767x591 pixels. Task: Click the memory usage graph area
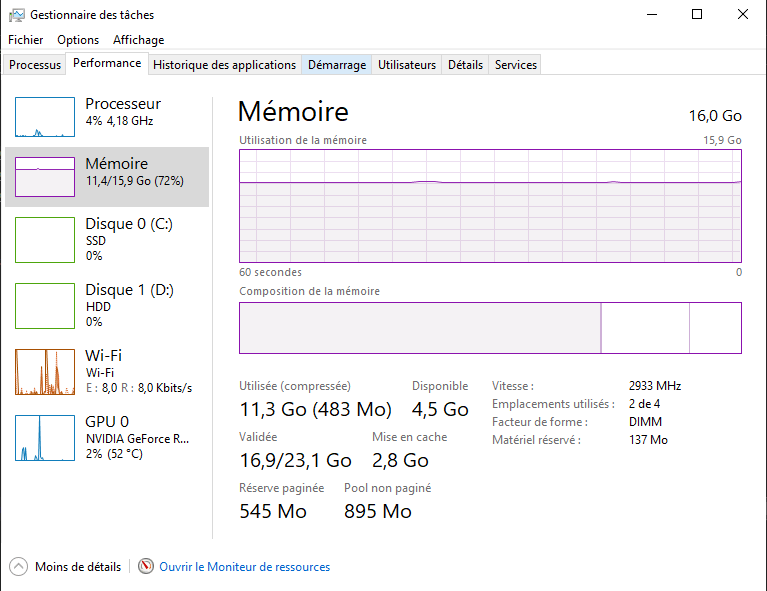tap(490, 205)
